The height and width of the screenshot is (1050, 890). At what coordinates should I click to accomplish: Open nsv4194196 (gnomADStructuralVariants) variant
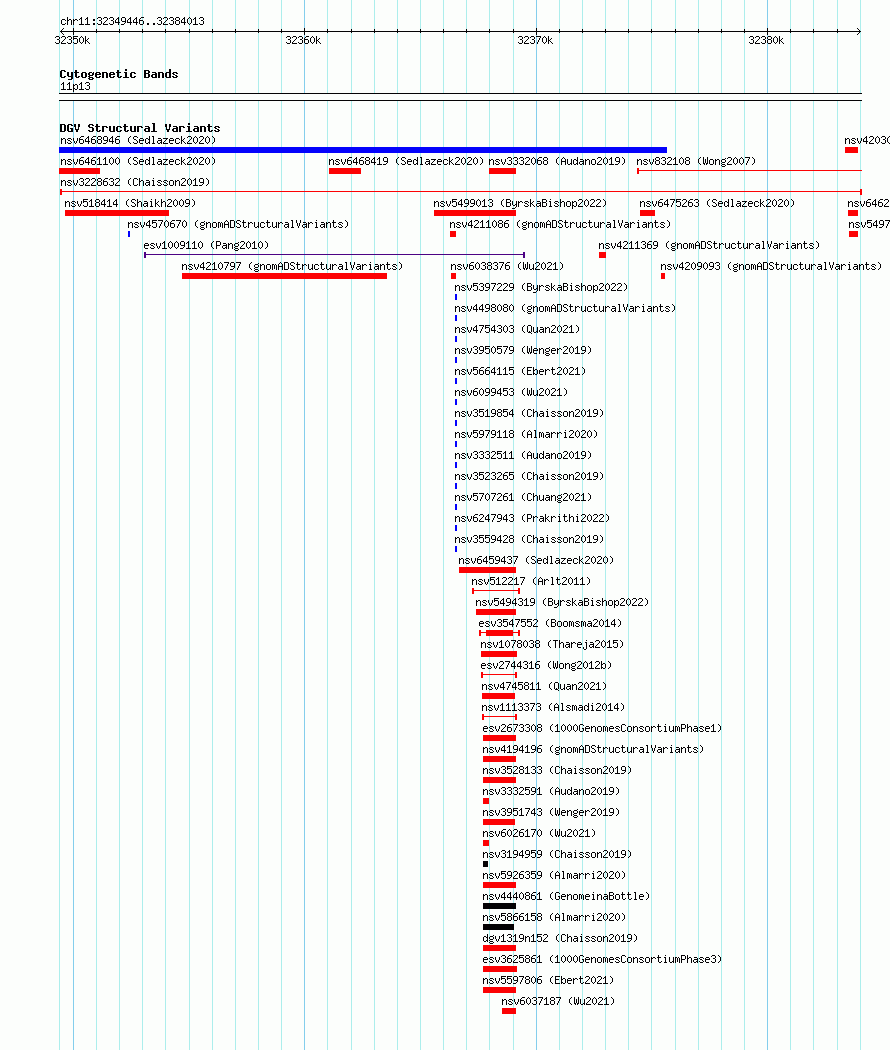tap(593, 749)
